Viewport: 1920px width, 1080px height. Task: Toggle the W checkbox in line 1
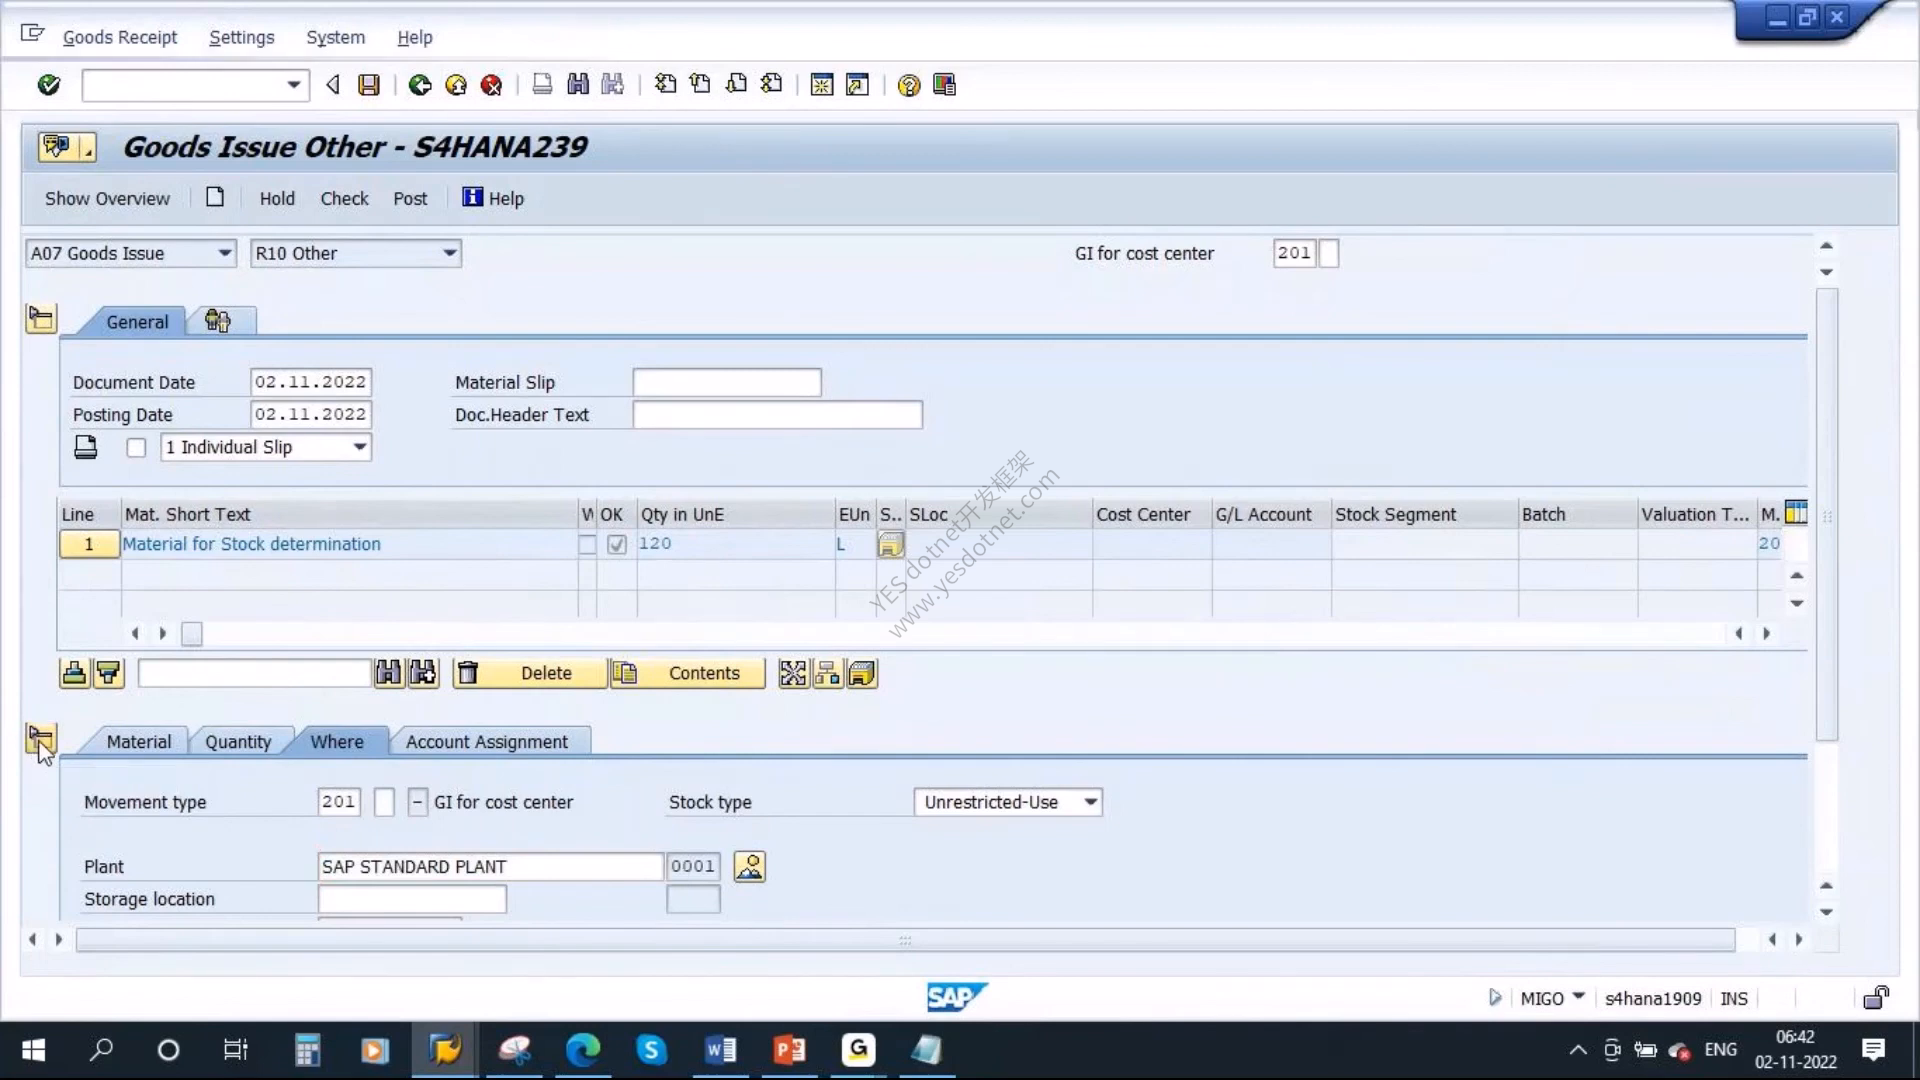587,544
